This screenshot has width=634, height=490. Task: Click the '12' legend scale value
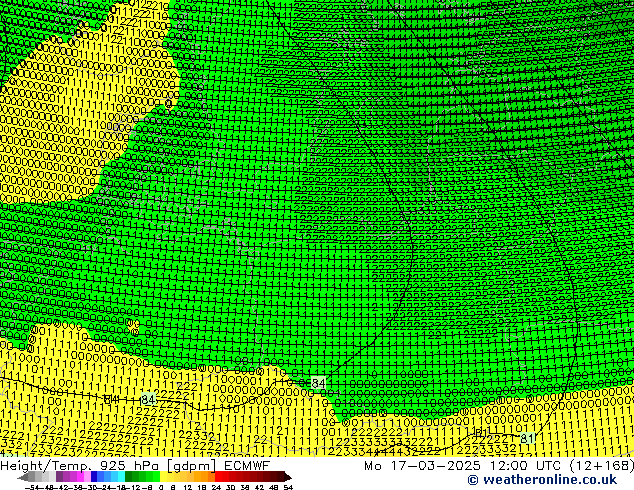(x=188, y=487)
